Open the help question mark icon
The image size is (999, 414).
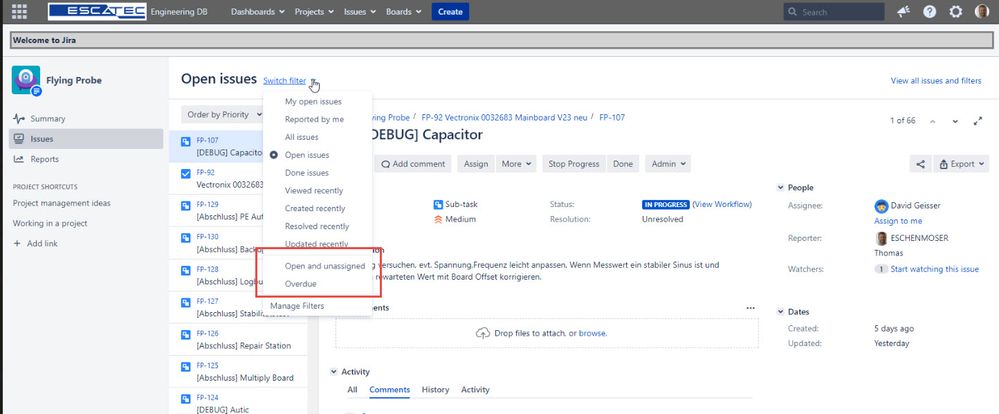pos(929,11)
